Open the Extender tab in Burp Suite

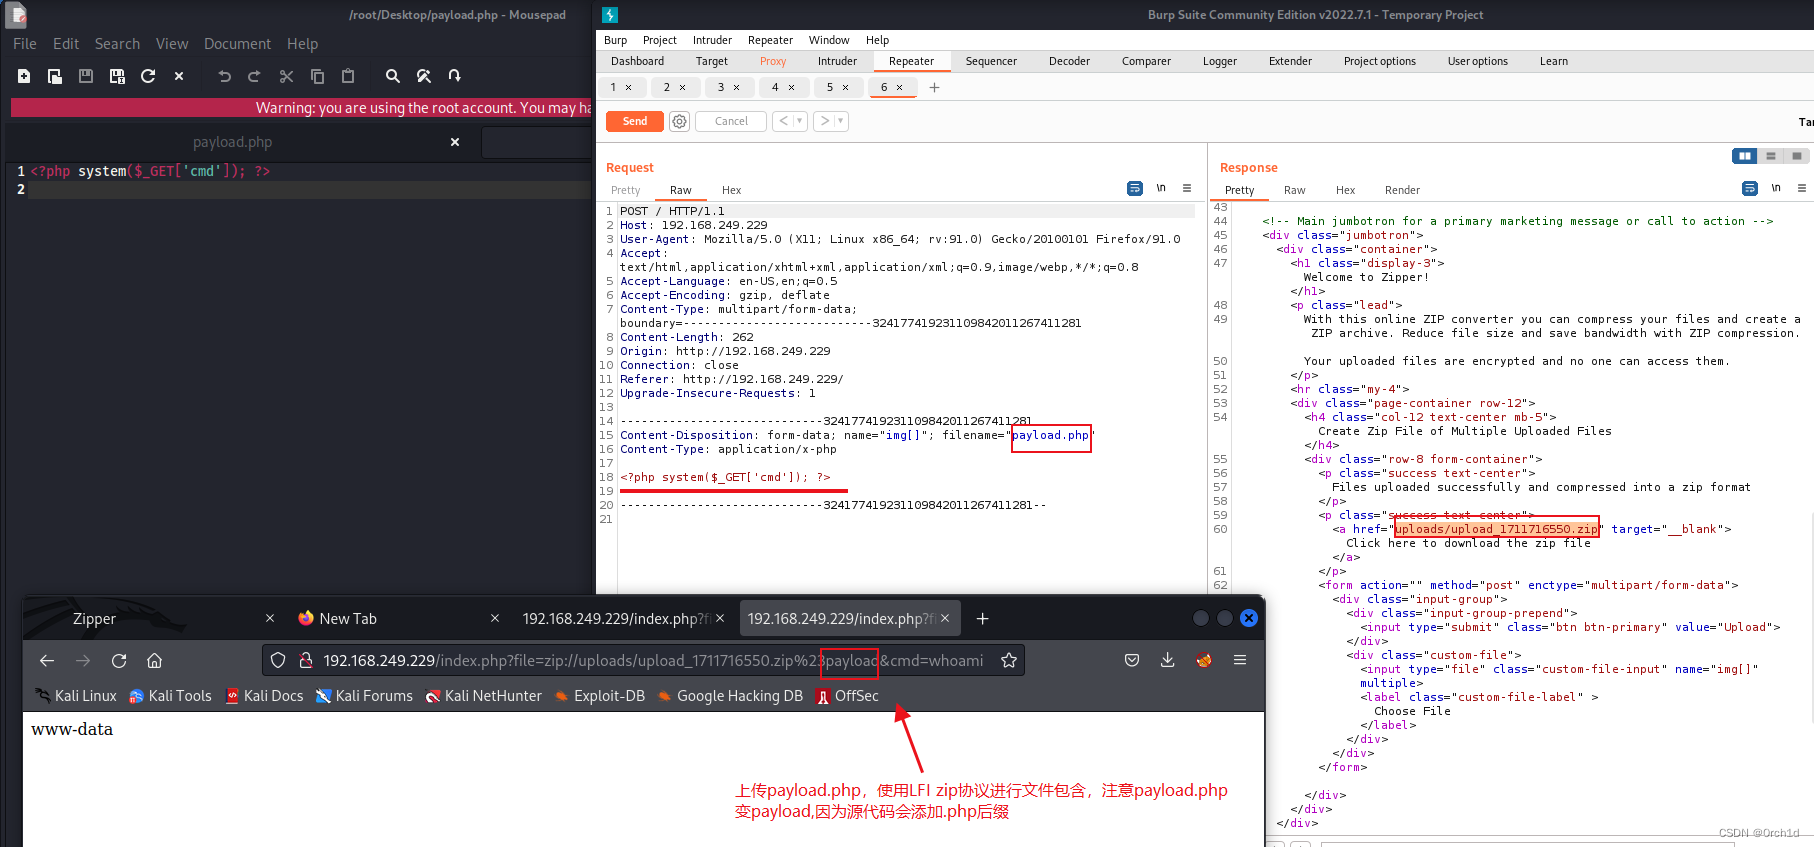(x=1290, y=61)
